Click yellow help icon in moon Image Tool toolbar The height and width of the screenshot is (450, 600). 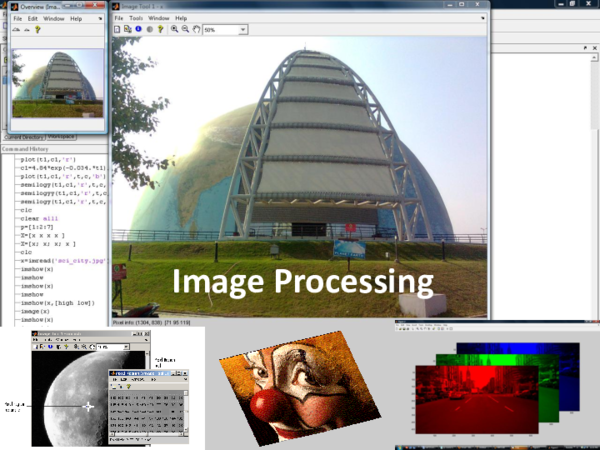point(66,347)
